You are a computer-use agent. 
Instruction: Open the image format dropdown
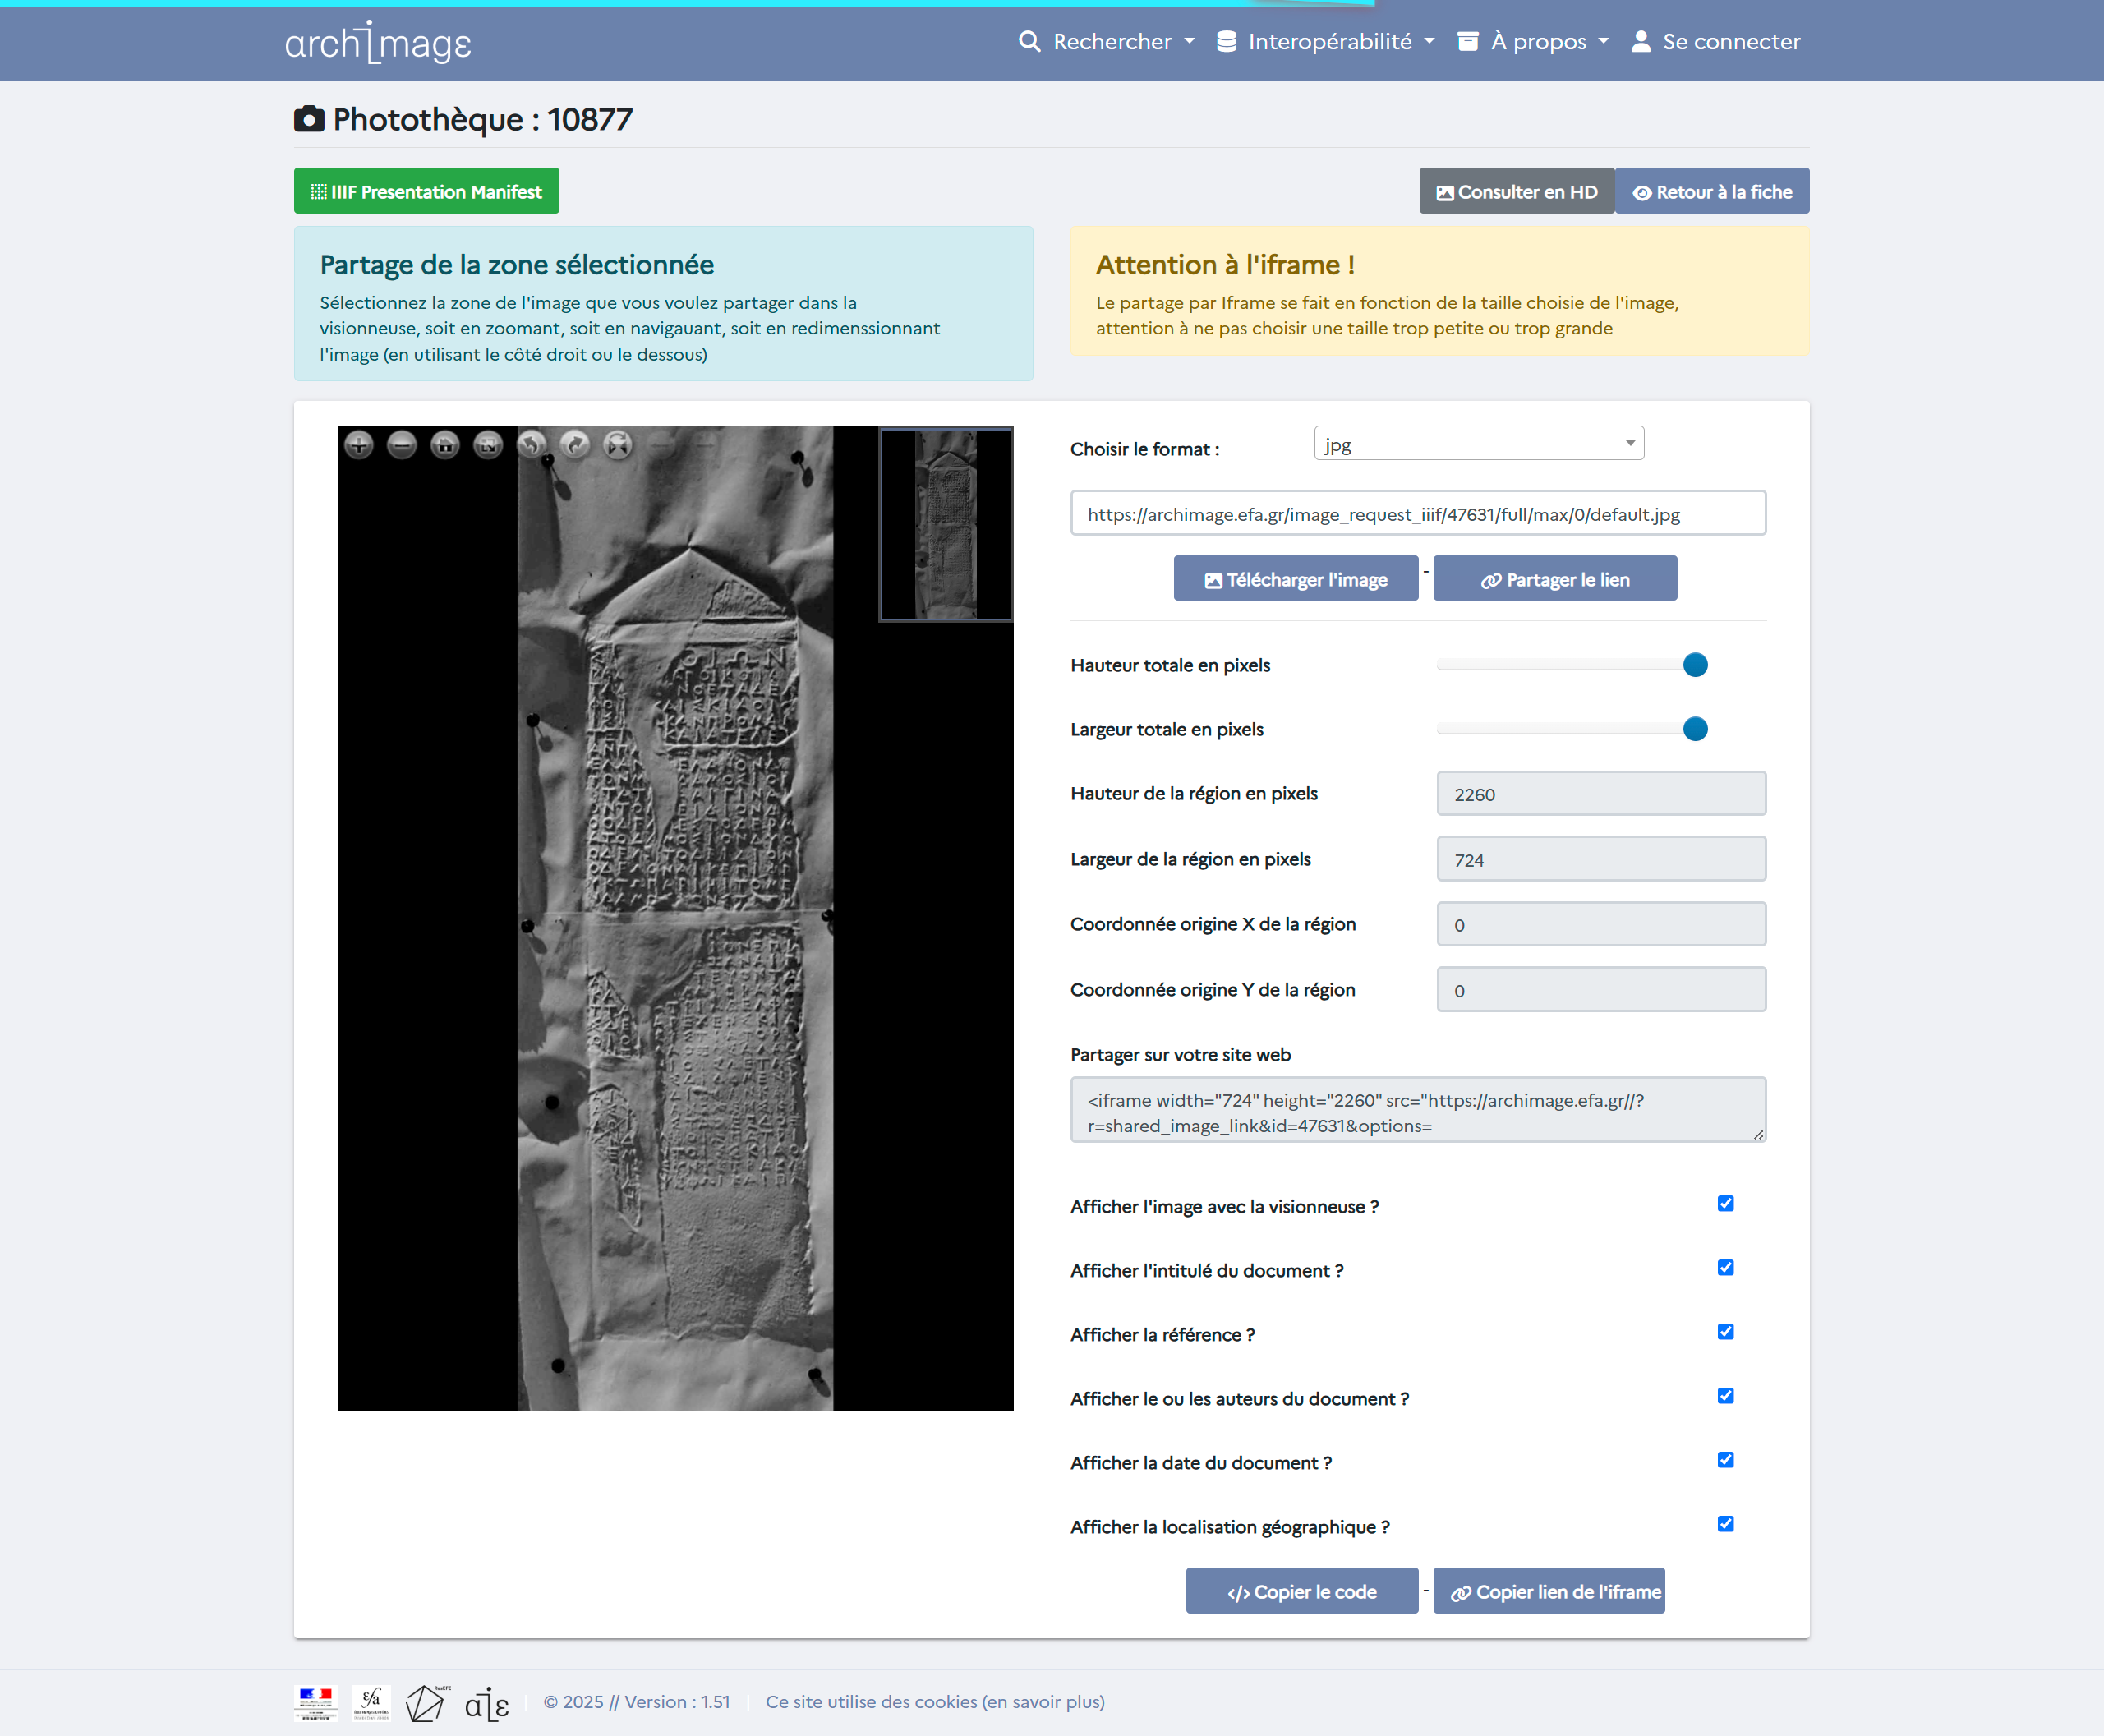[1478, 444]
